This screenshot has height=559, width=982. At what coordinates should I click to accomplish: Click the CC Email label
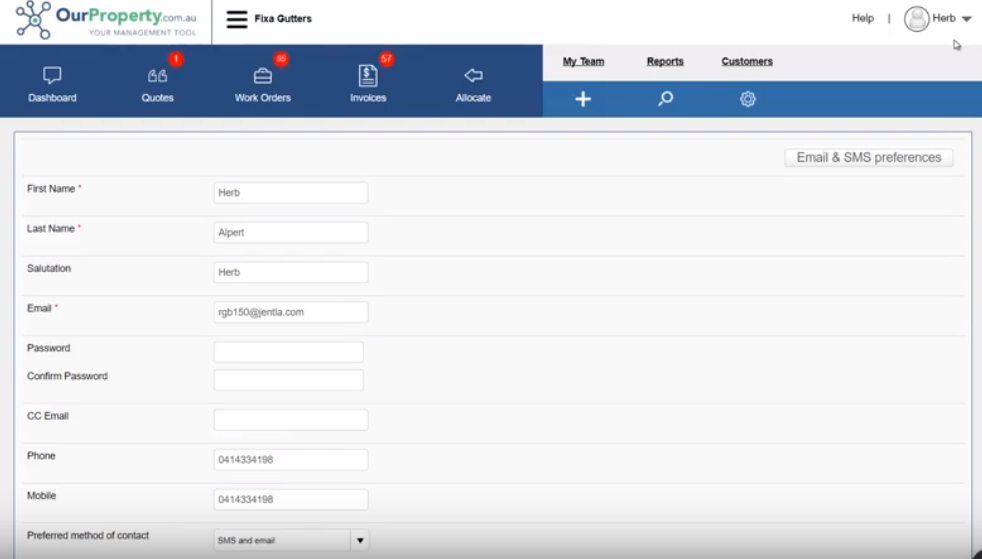click(48, 416)
